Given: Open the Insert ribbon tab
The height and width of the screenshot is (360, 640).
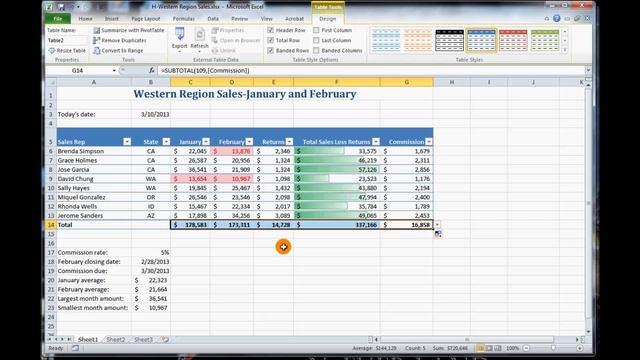Looking at the screenshot, I should 111,19.
